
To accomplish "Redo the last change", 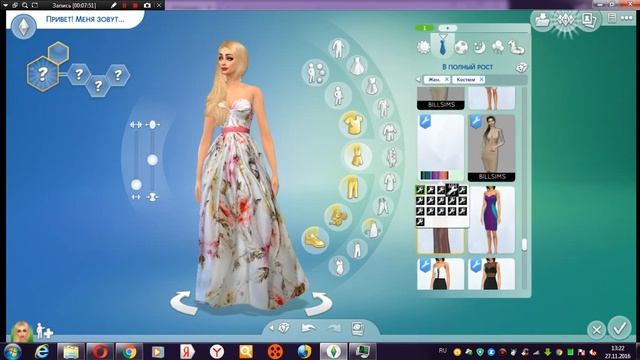I will click(x=334, y=328).
